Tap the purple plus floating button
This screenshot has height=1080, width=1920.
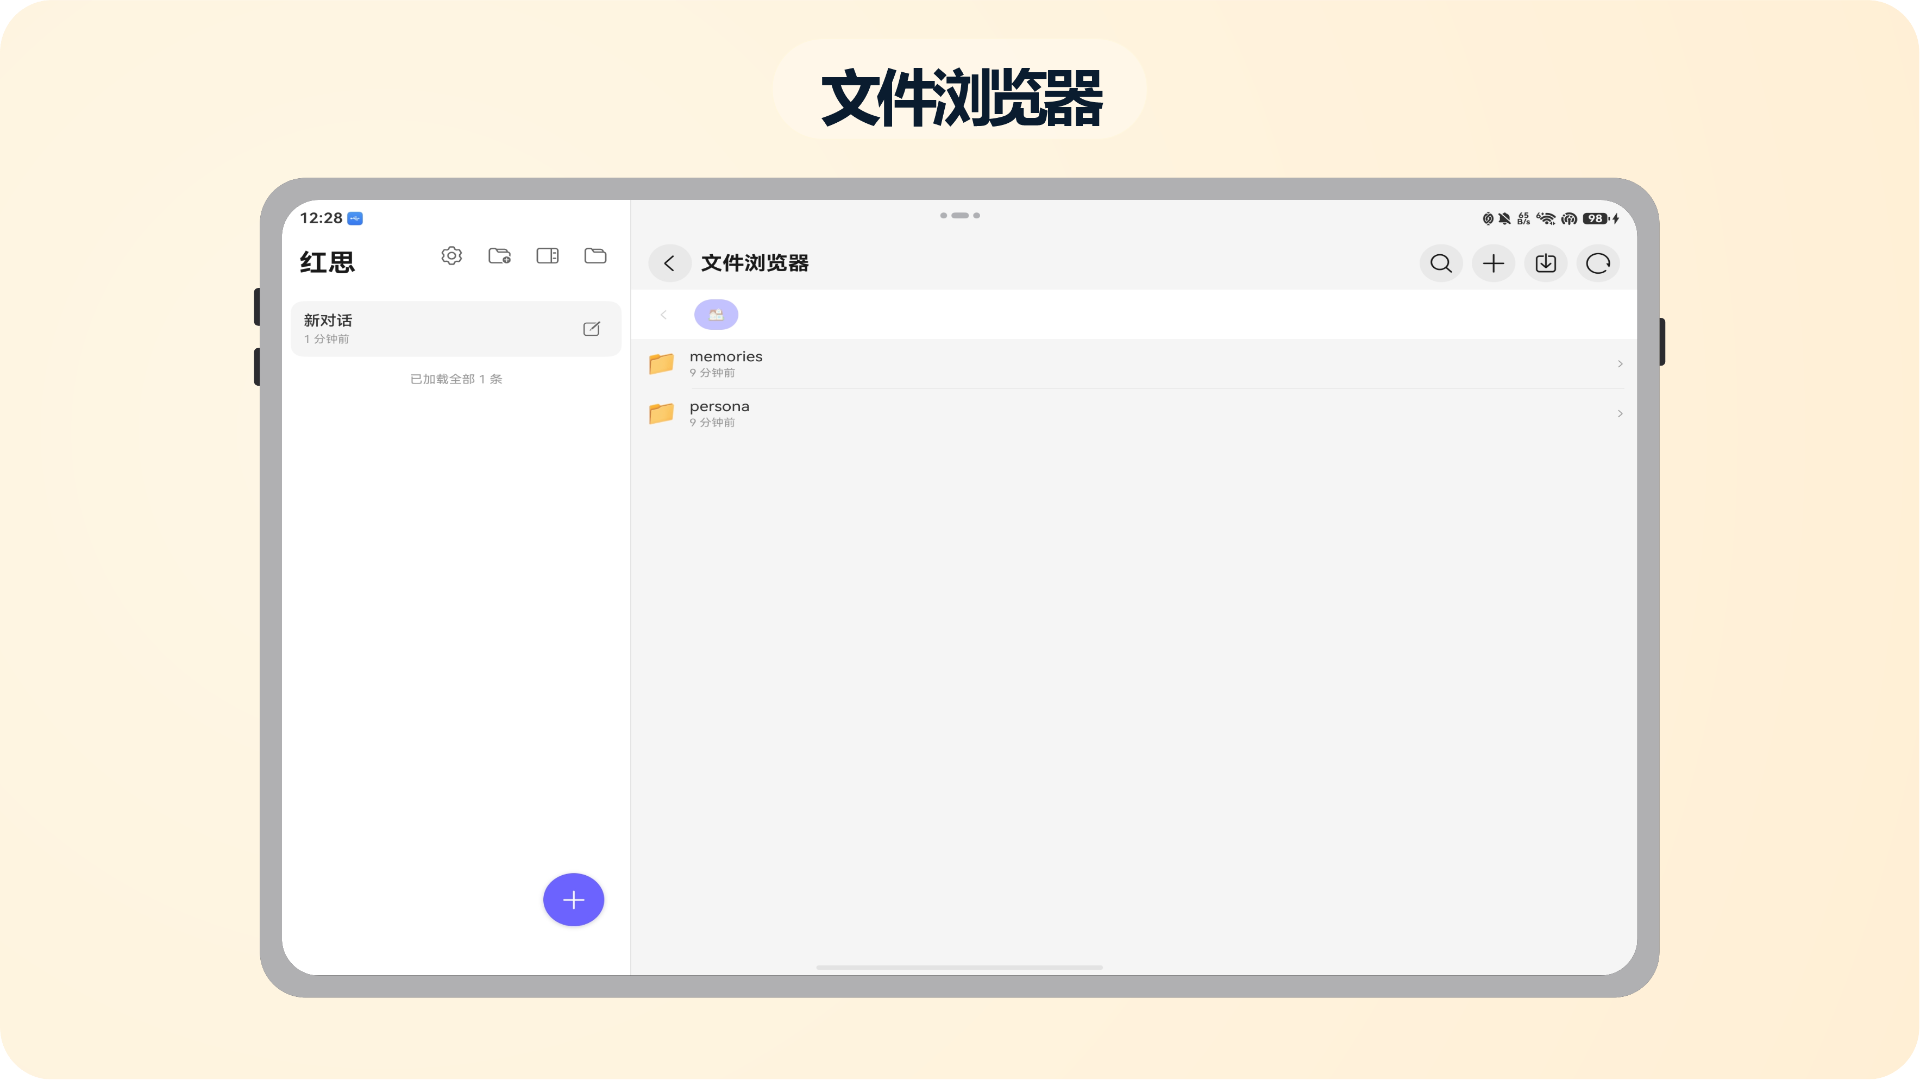click(574, 900)
